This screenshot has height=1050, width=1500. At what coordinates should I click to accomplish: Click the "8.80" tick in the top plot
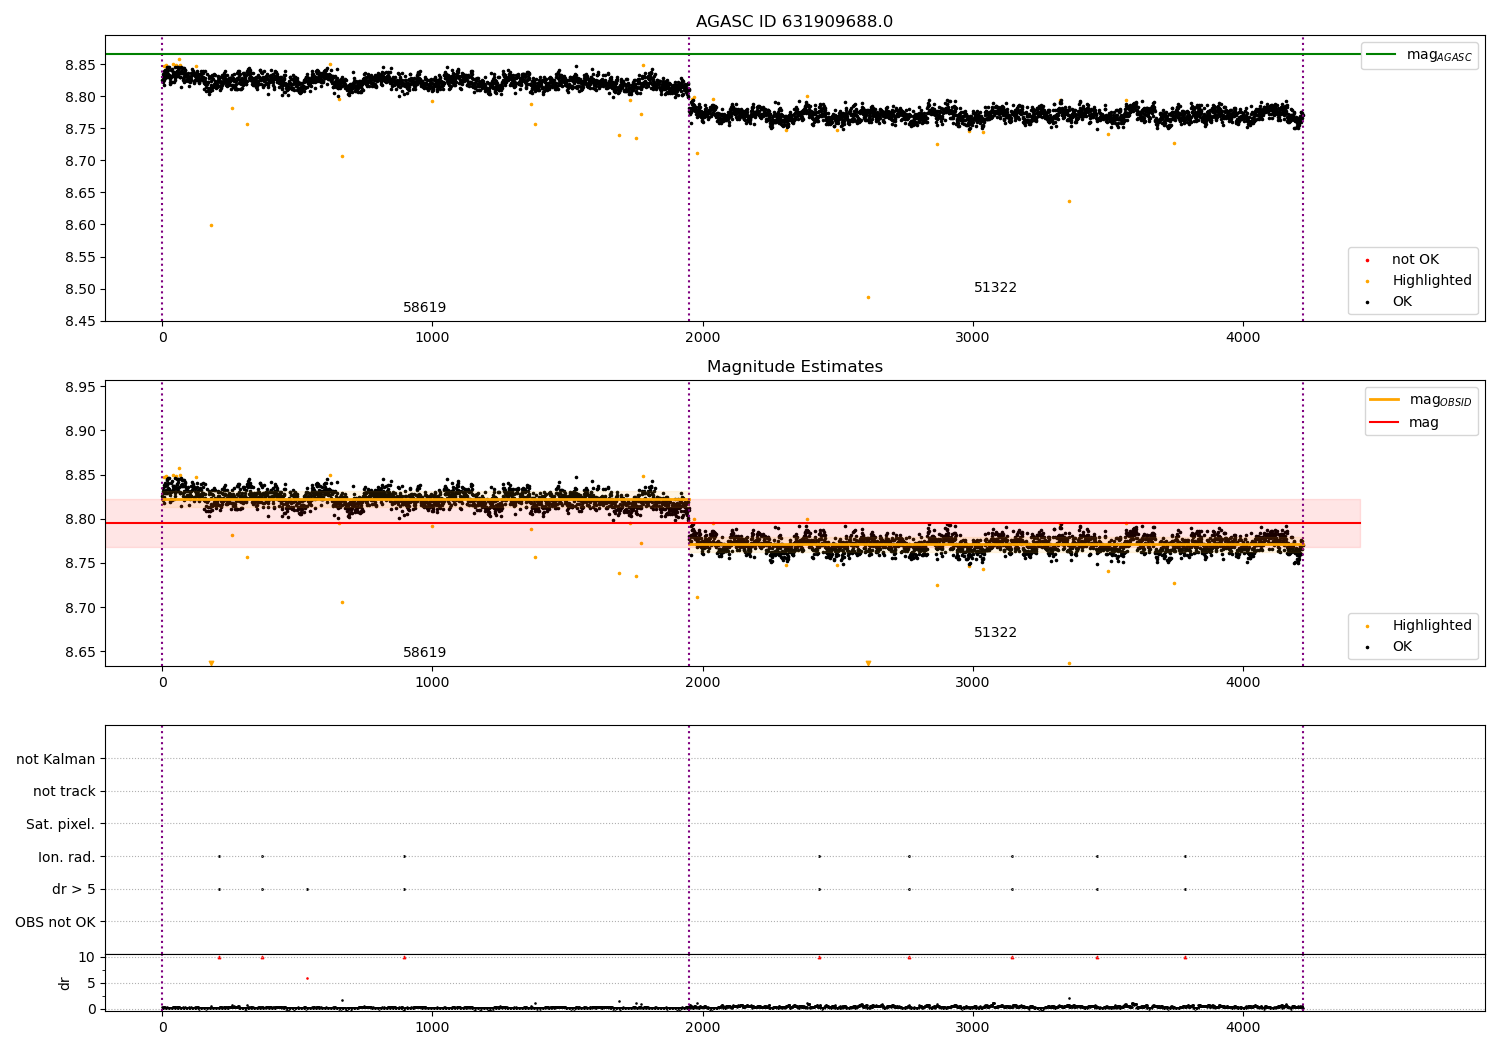[80, 98]
